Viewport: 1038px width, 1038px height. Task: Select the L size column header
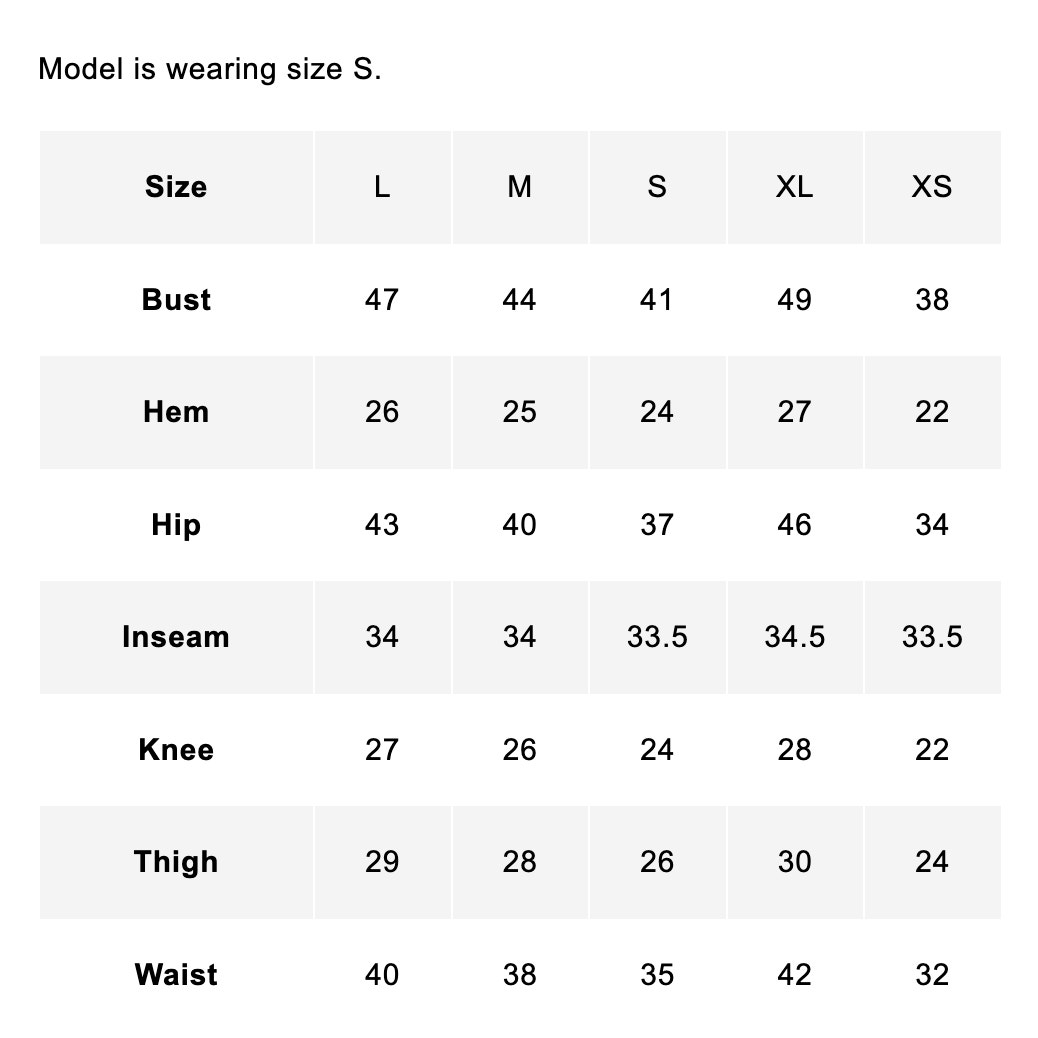(383, 187)
